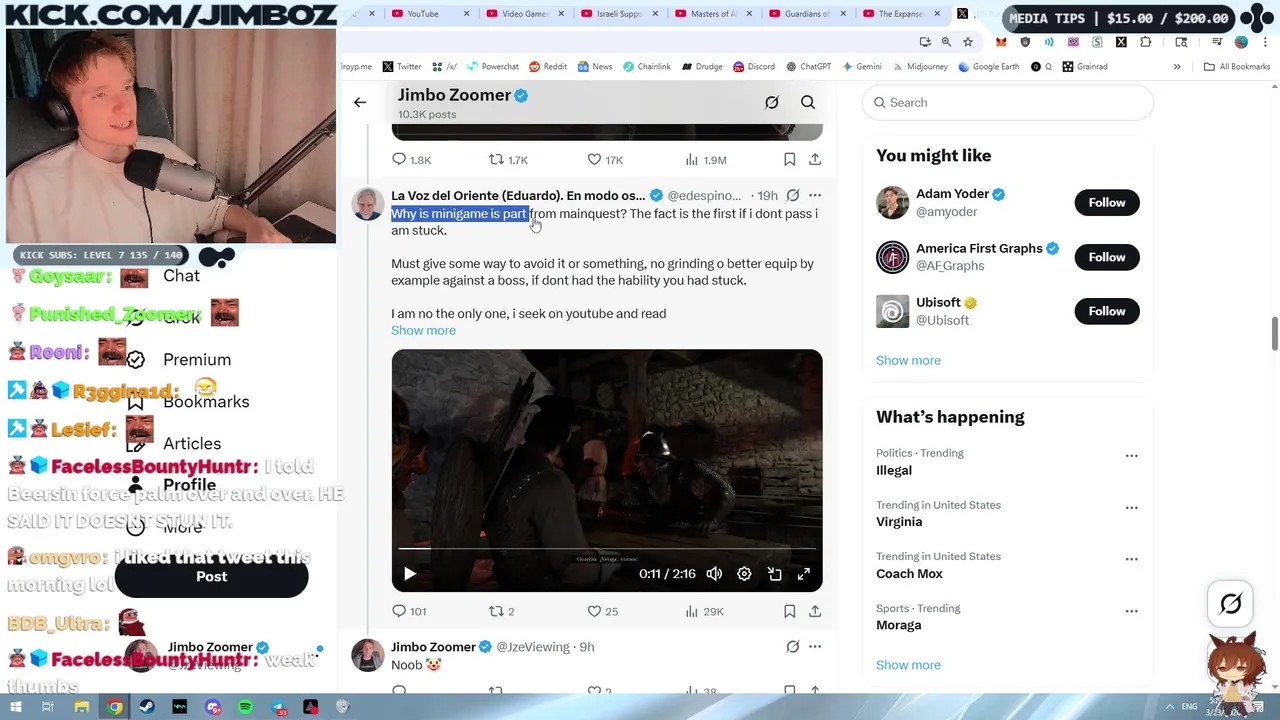Switch to the Video Games browser tab

click(525, 14)
